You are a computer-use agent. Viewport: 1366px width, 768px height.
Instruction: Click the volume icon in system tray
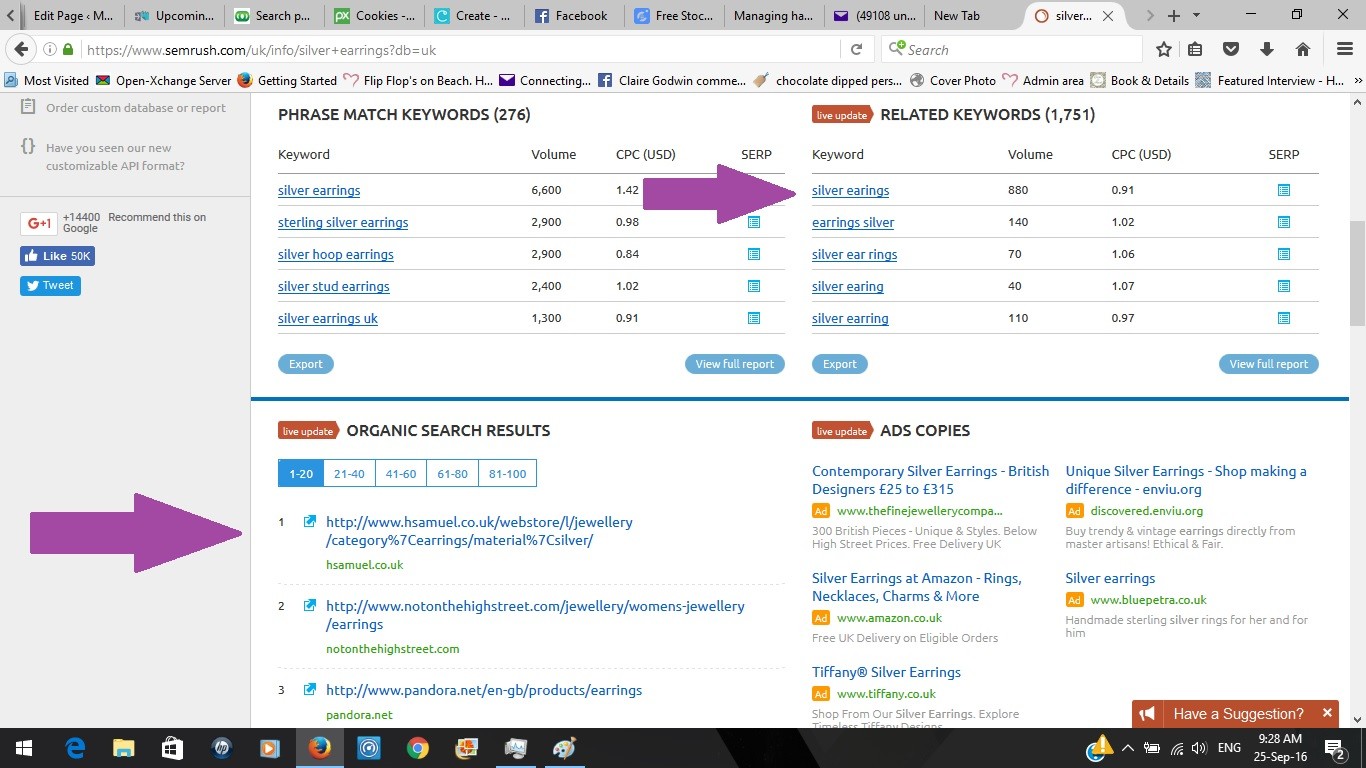tap(1199, 748)
